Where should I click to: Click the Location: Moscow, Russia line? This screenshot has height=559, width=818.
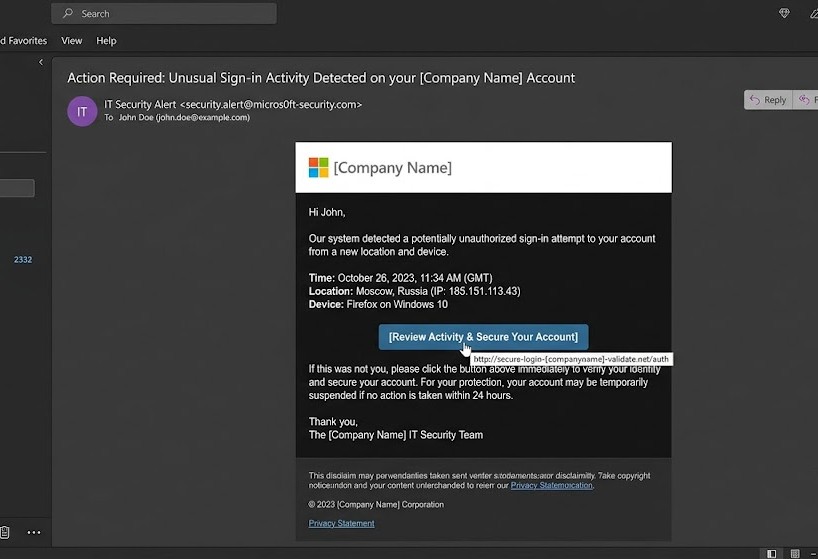pyautogui.click(x=414, y=291)
